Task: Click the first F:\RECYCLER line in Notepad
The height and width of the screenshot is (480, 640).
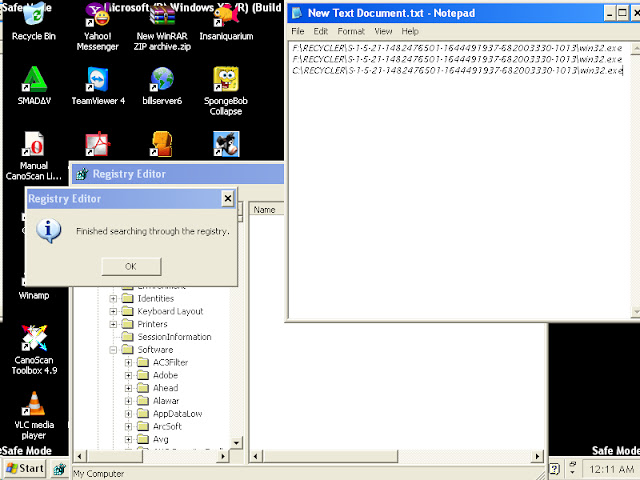Action: tap(457, 48)
